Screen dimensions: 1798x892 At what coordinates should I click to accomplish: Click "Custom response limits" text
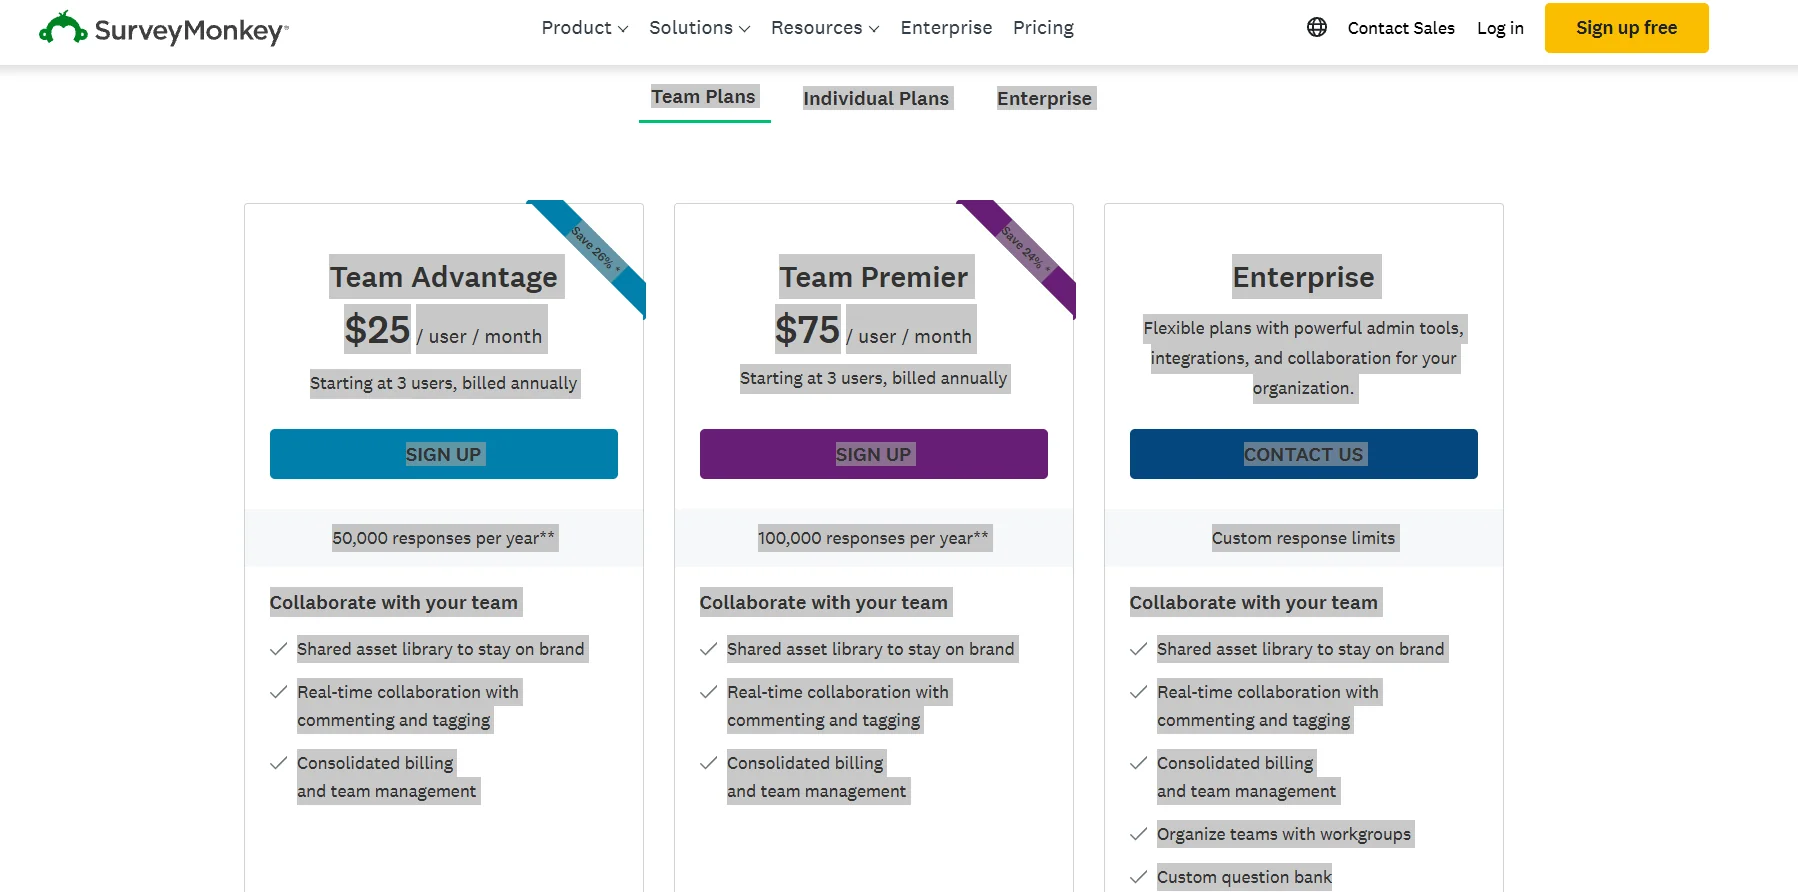[1304, 538]
